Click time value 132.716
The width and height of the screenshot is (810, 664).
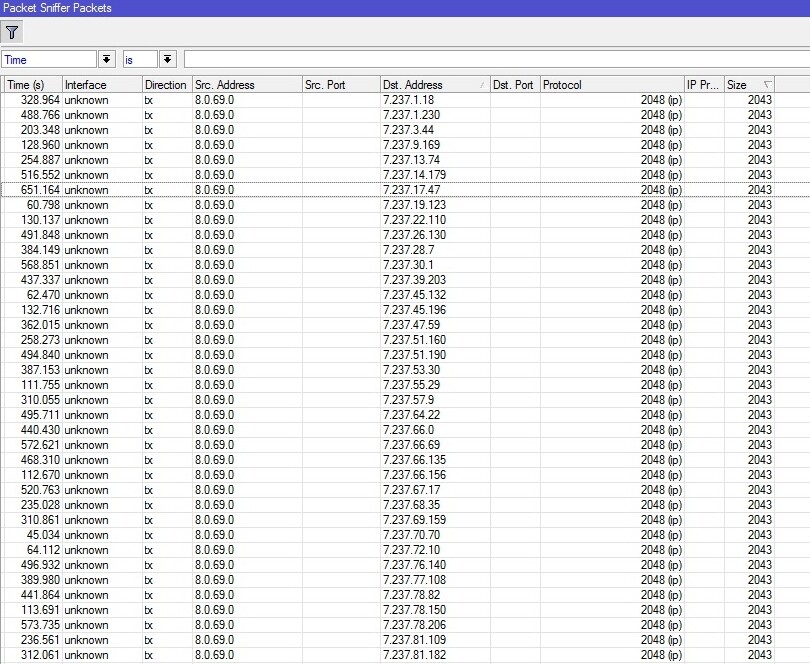(40, 310)
